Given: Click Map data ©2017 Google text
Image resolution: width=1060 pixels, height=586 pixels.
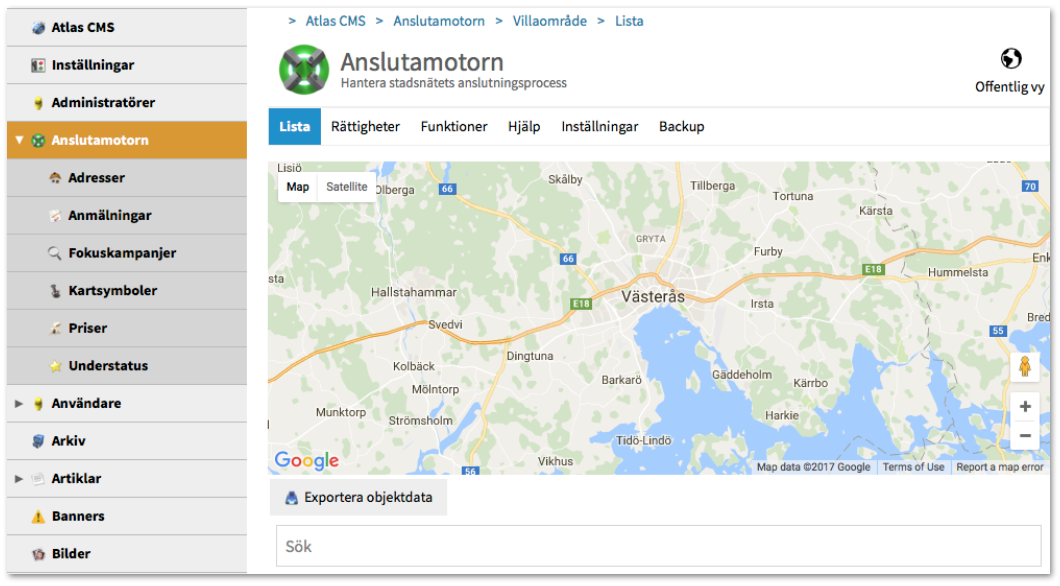Looking at the screenshot, I should tap(813, 467).
